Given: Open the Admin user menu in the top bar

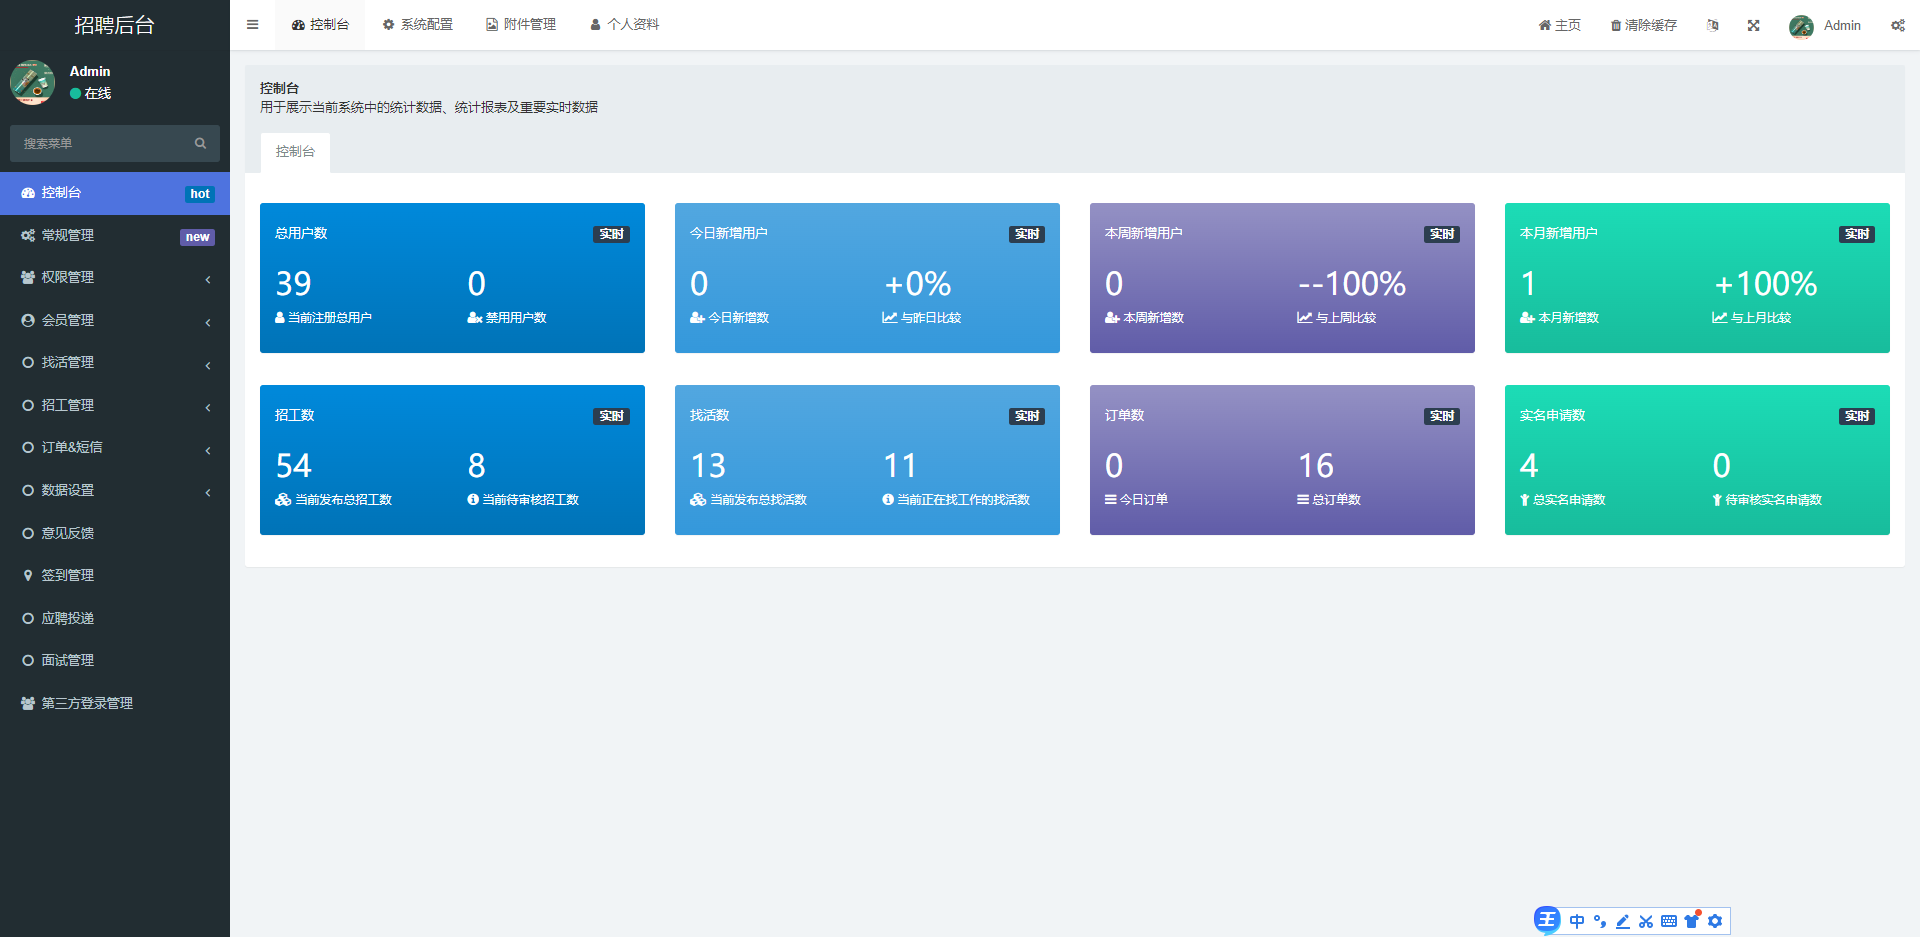Looking at the screenshot, I should [1825, 25].
